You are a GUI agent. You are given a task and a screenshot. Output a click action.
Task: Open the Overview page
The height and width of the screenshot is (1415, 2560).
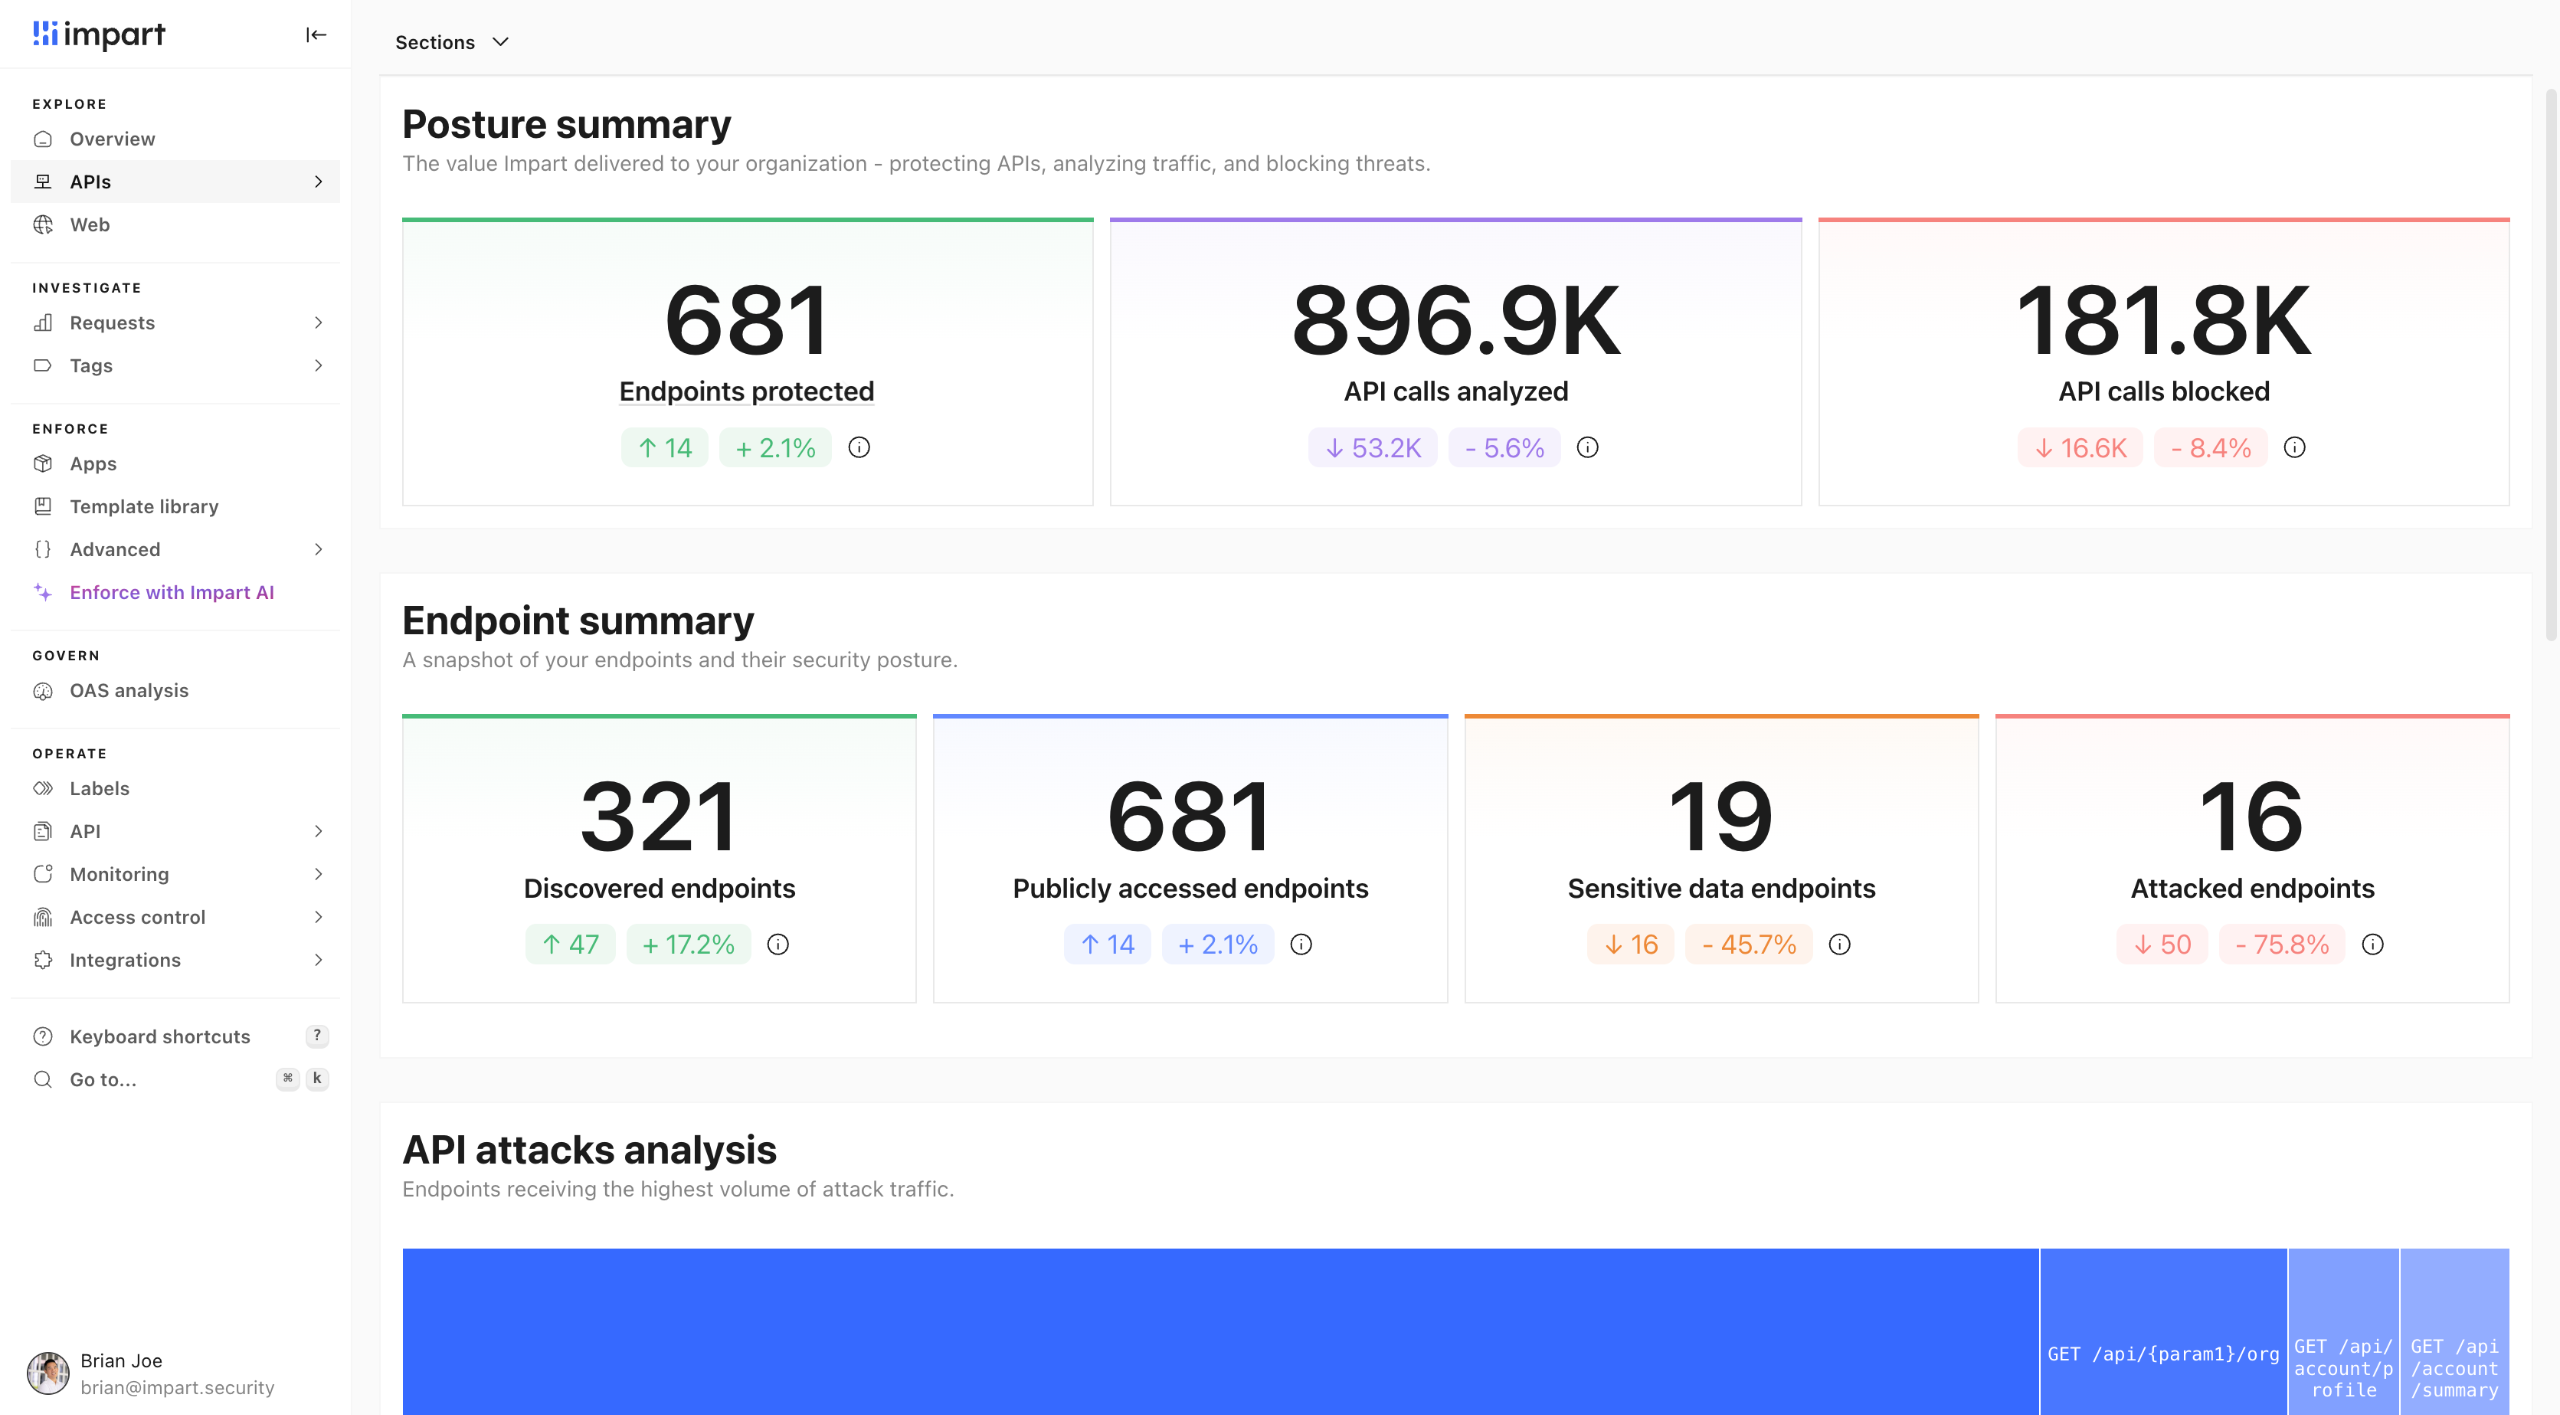coord(112,139)
